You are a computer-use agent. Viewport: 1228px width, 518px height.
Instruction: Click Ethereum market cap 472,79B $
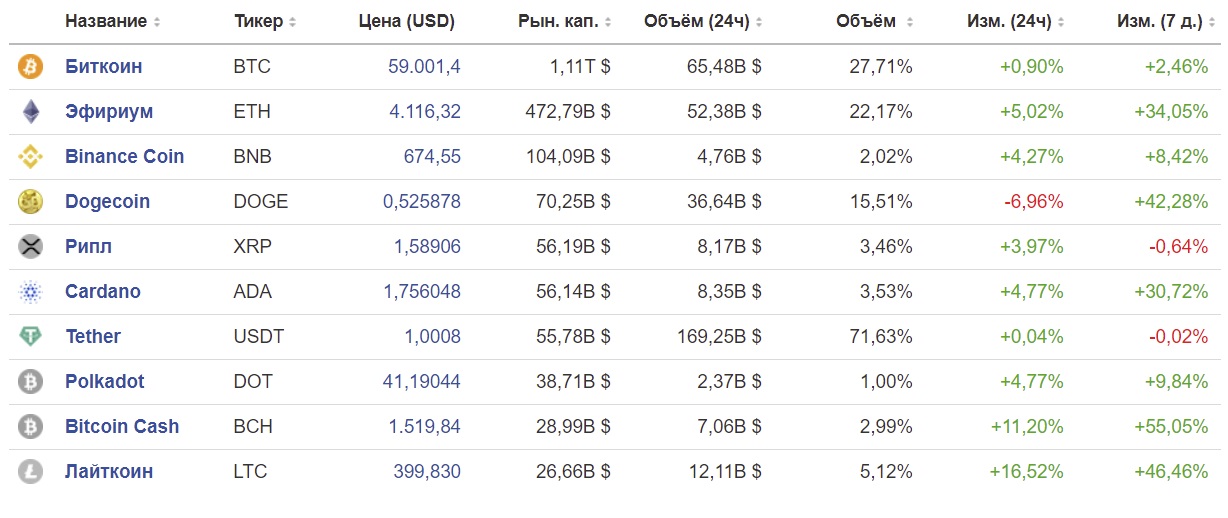click(568, 112)
